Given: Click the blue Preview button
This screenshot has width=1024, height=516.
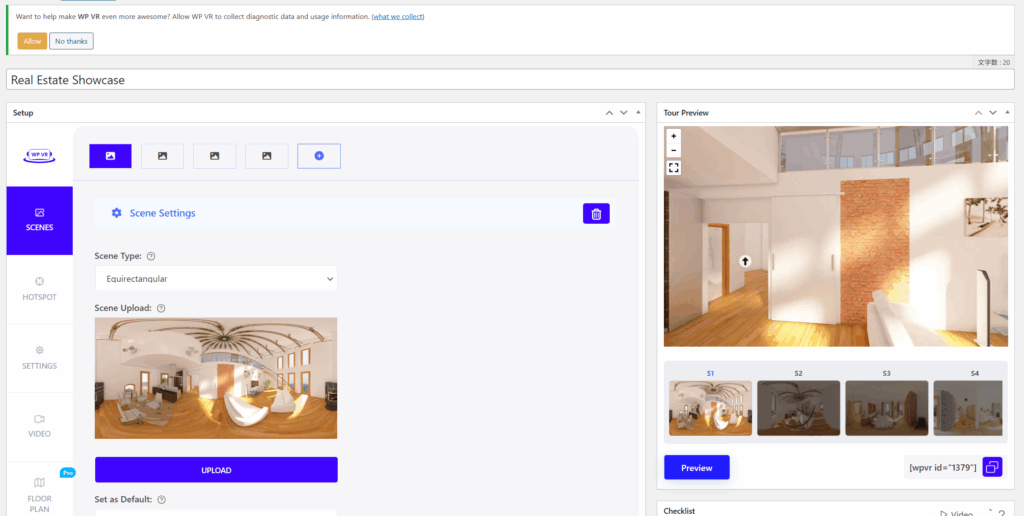Looking at the screenshot, I should [x=697, y=468].
